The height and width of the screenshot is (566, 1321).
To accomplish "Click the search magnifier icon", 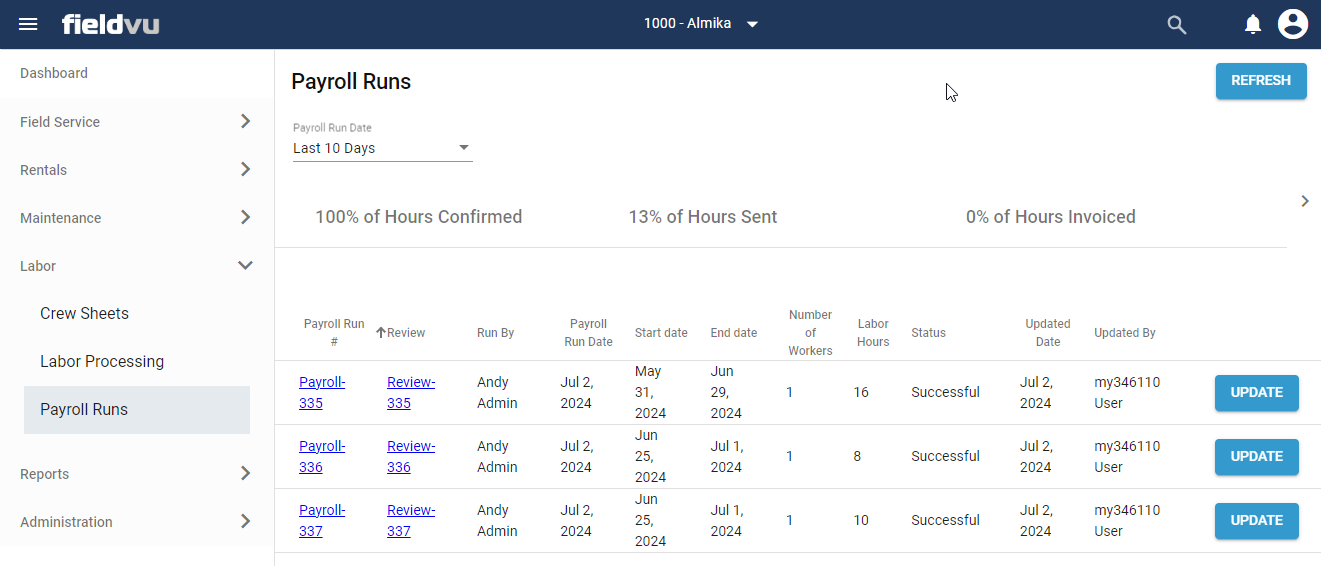I will point(1177,25).
